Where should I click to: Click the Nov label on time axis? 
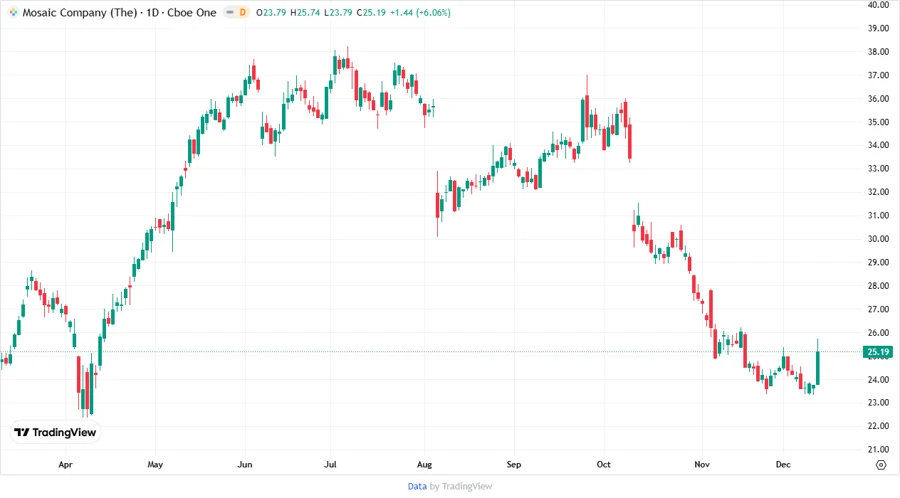702,464
